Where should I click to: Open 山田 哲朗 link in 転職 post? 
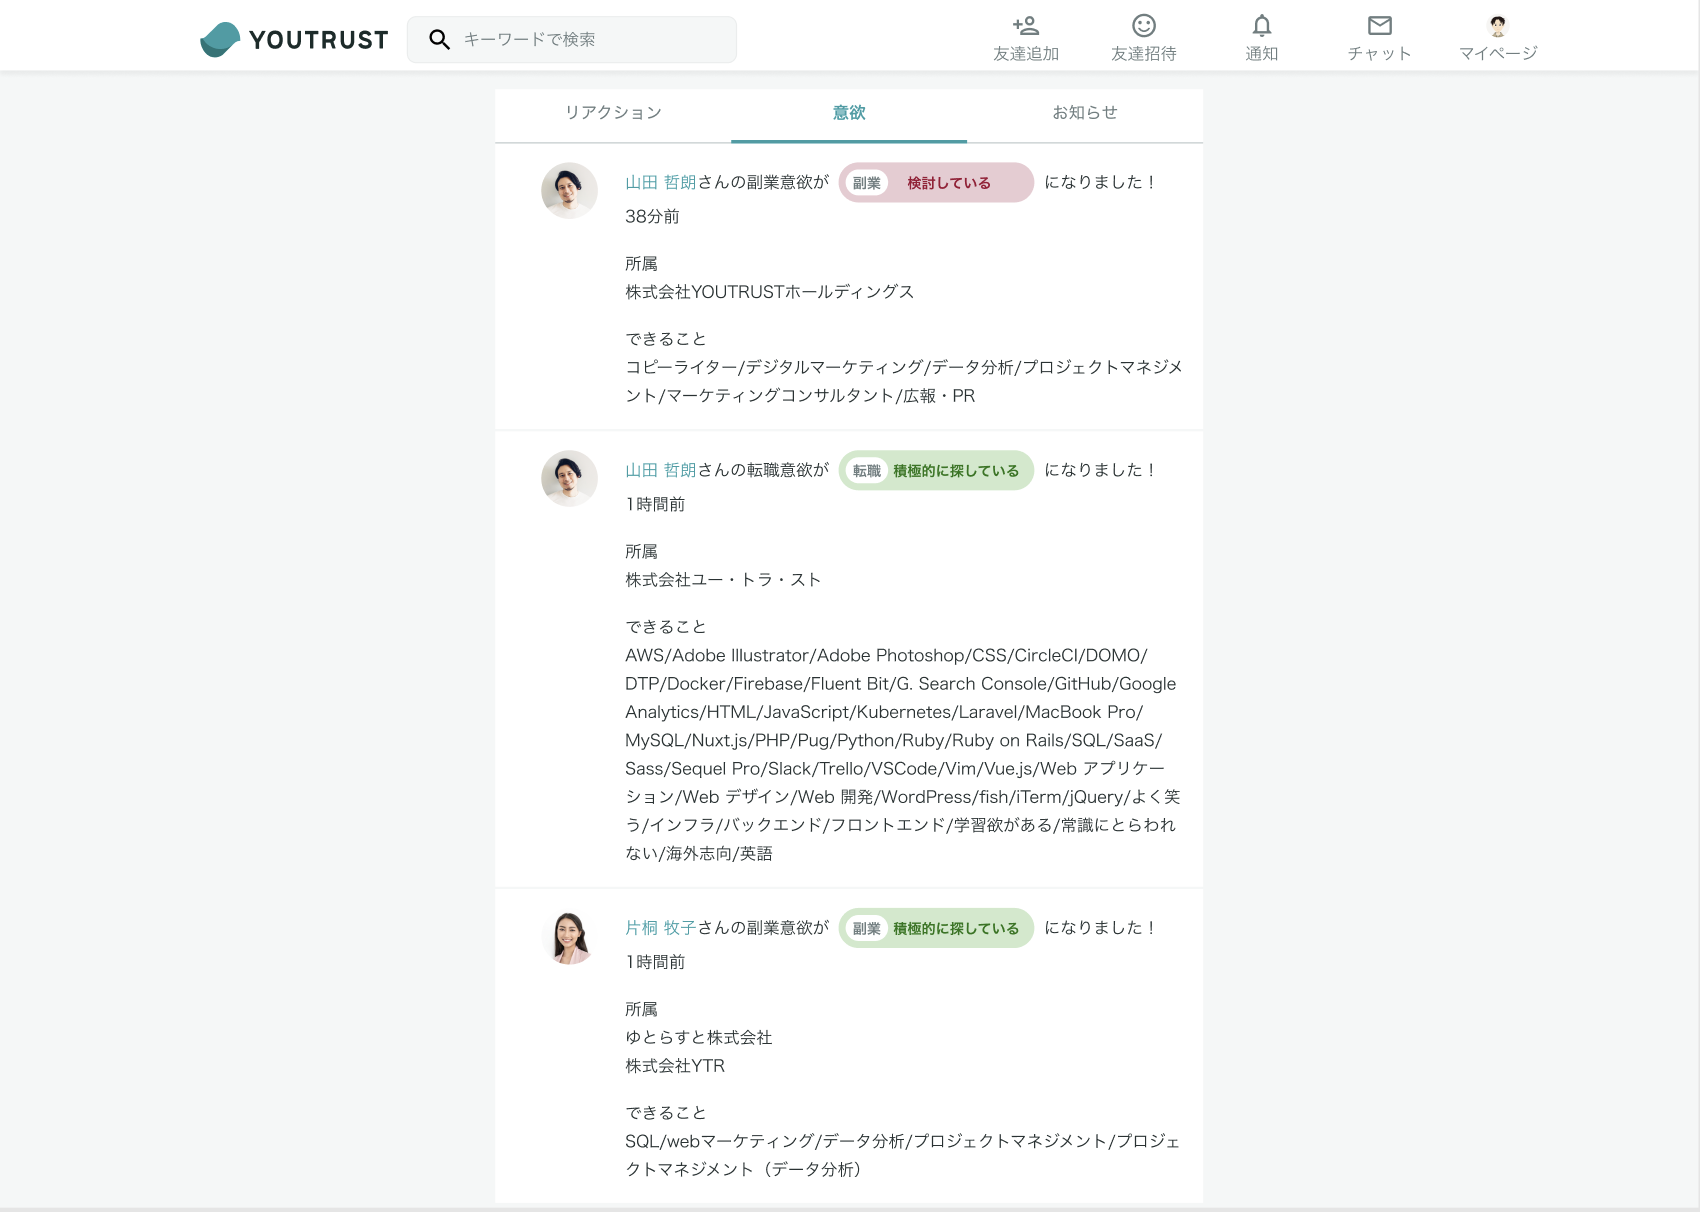click(x=660, y=470)
